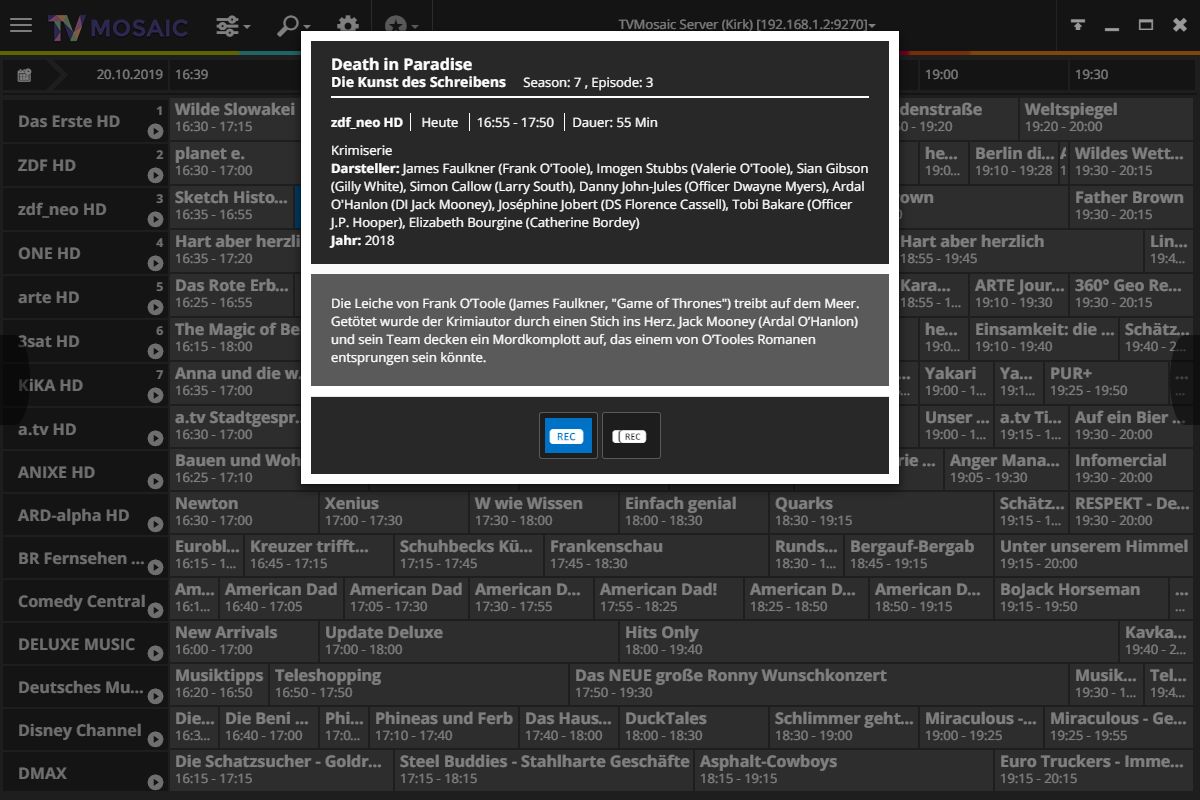
Task: Open the TVMosaic Server (Kirk) selector
Action: (747, 25)
